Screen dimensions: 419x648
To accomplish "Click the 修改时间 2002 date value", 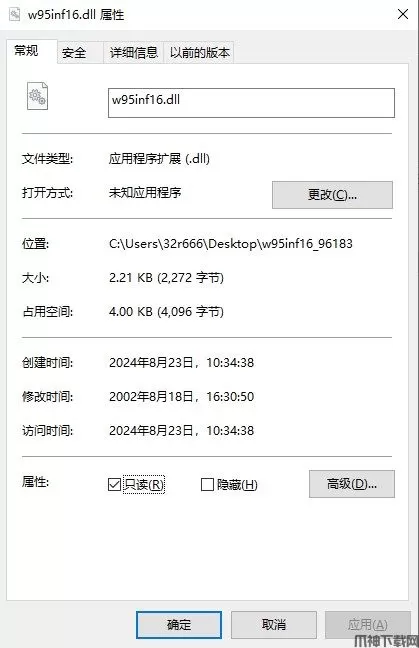I will [181, 397].
